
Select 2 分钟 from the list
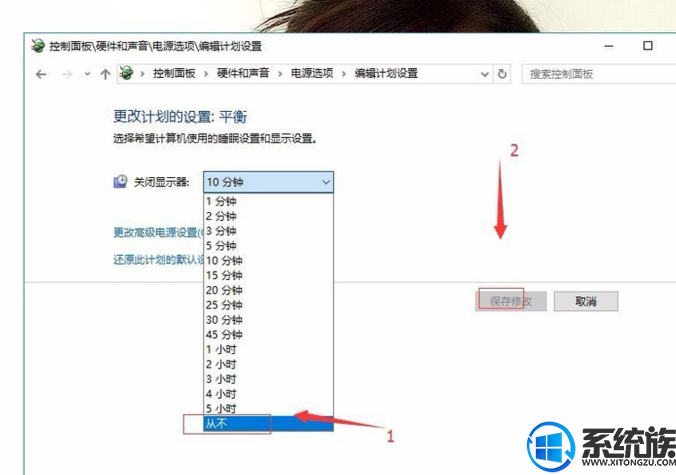pyautogui.click(x=268, y=216)
